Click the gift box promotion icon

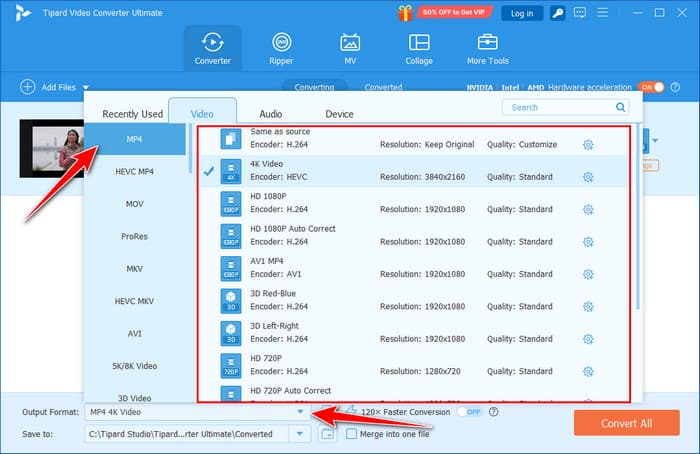[x=405, y=13]
